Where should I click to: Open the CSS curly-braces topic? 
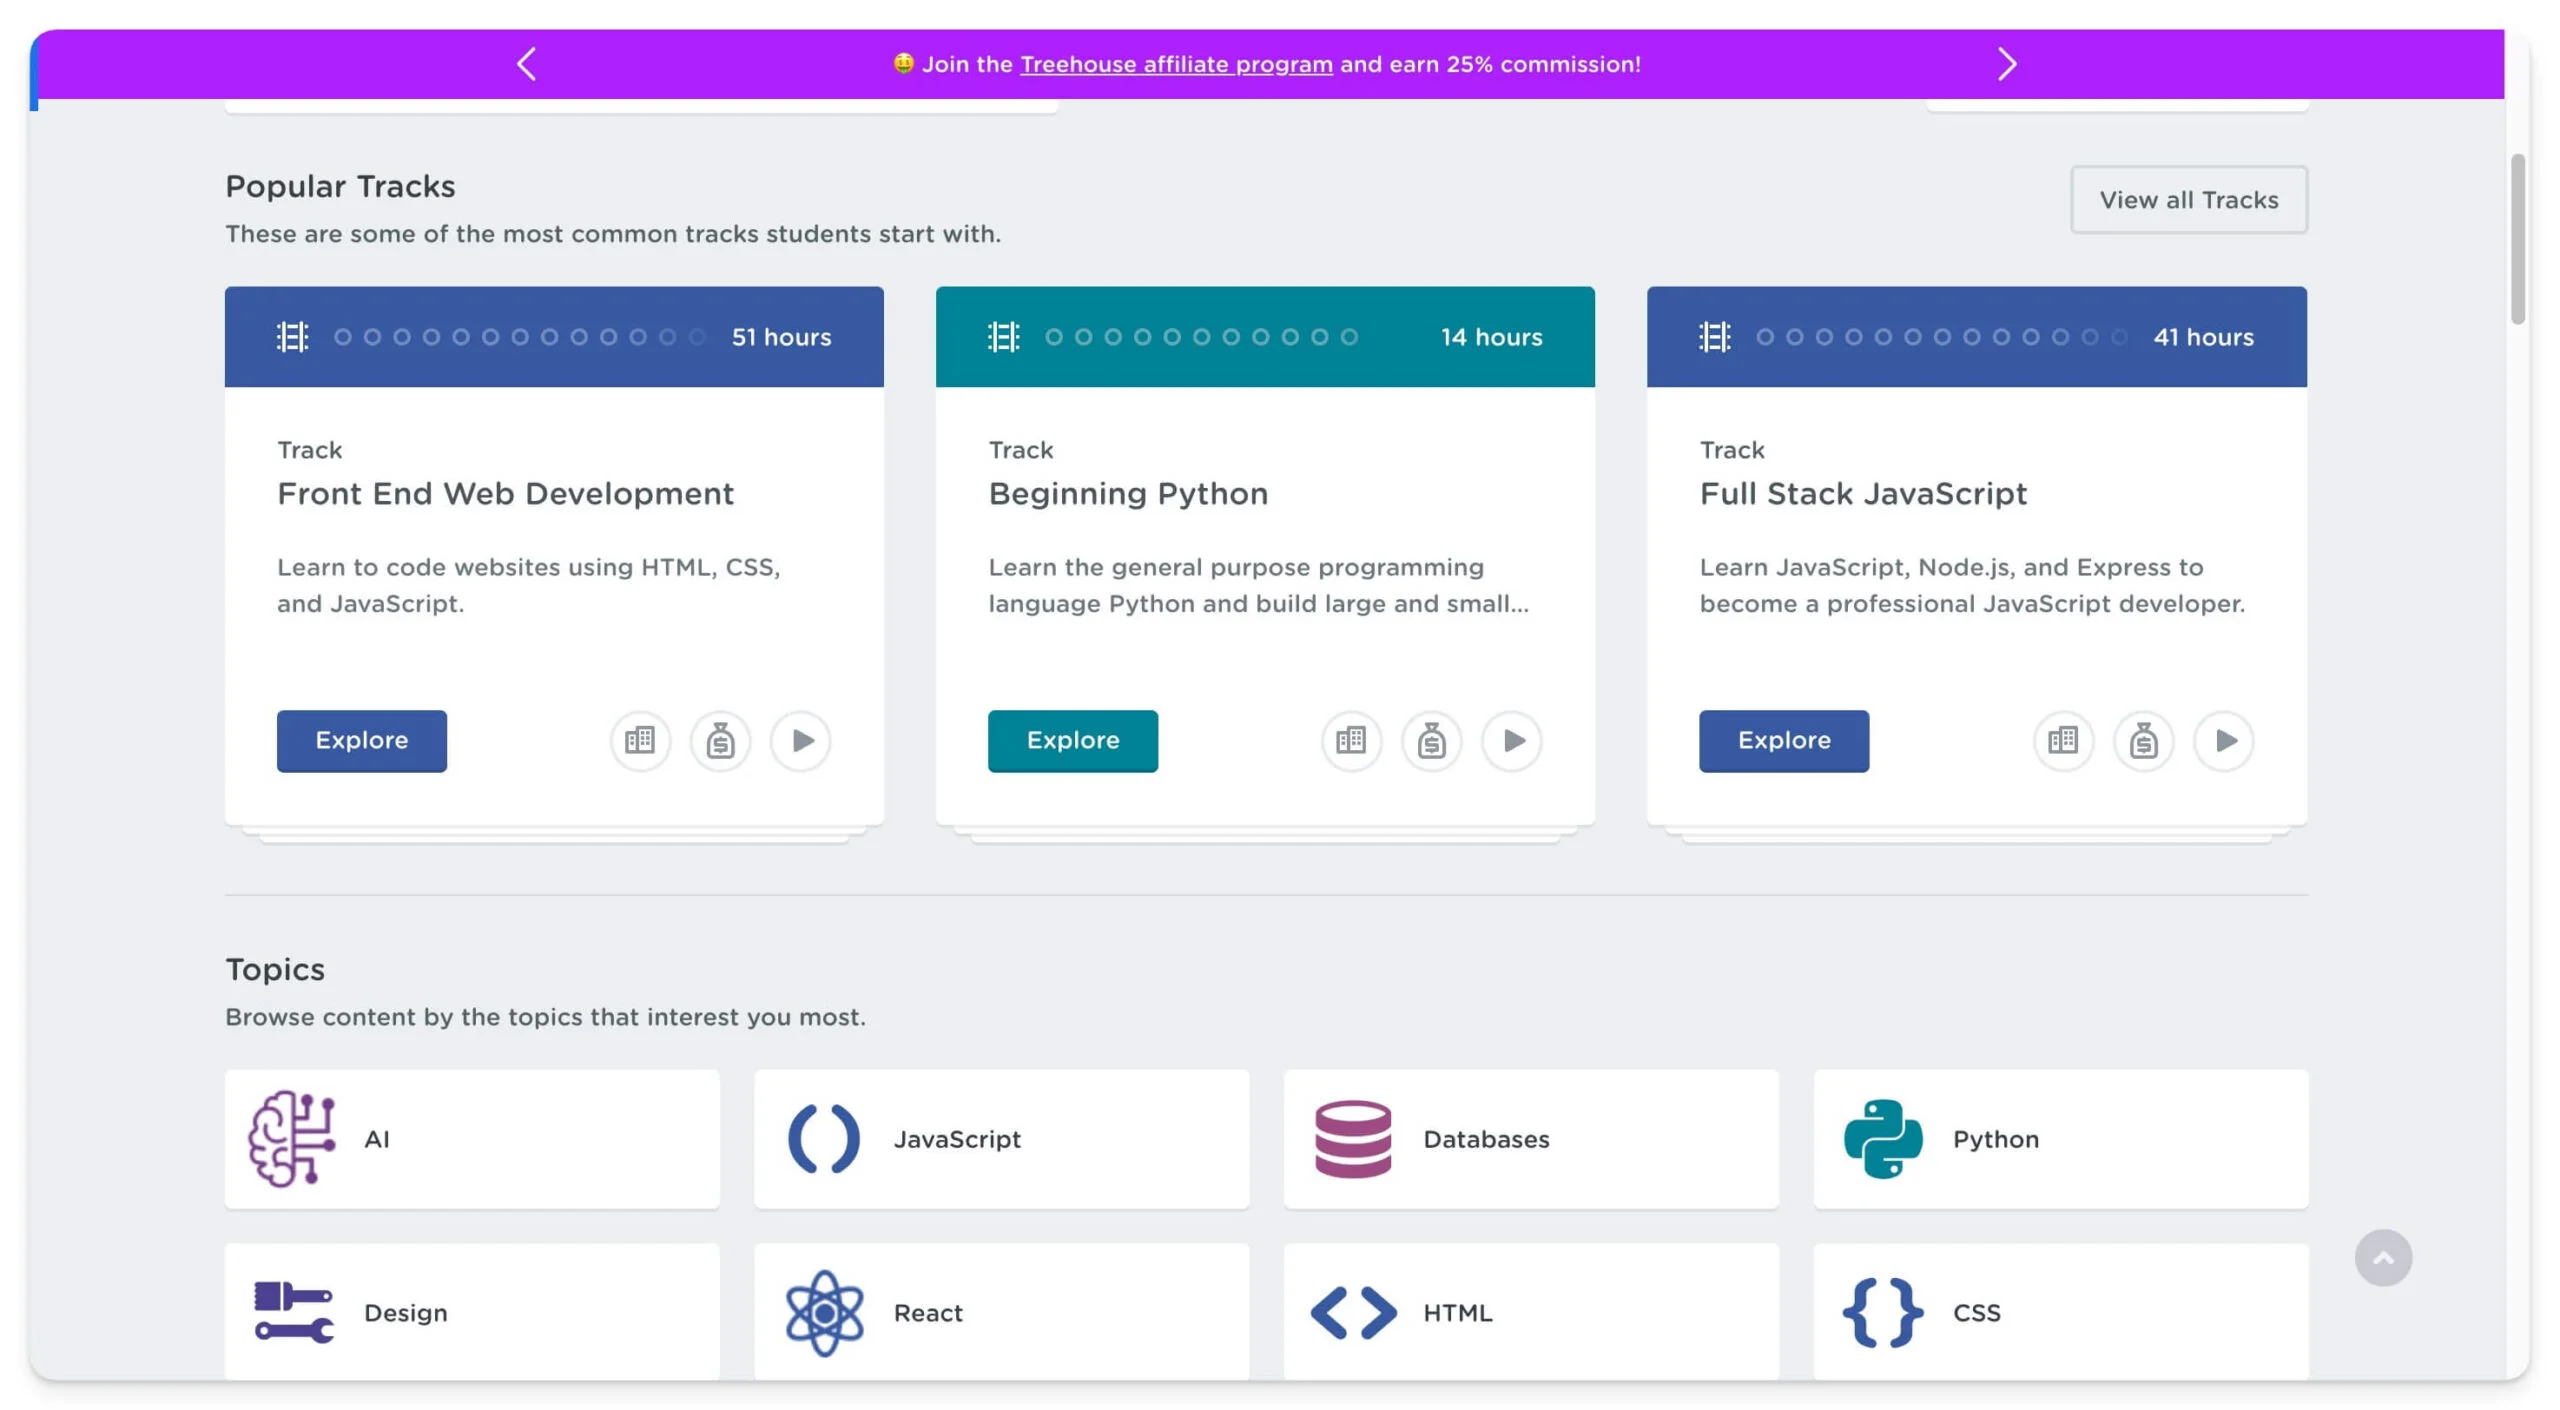1881,1311
